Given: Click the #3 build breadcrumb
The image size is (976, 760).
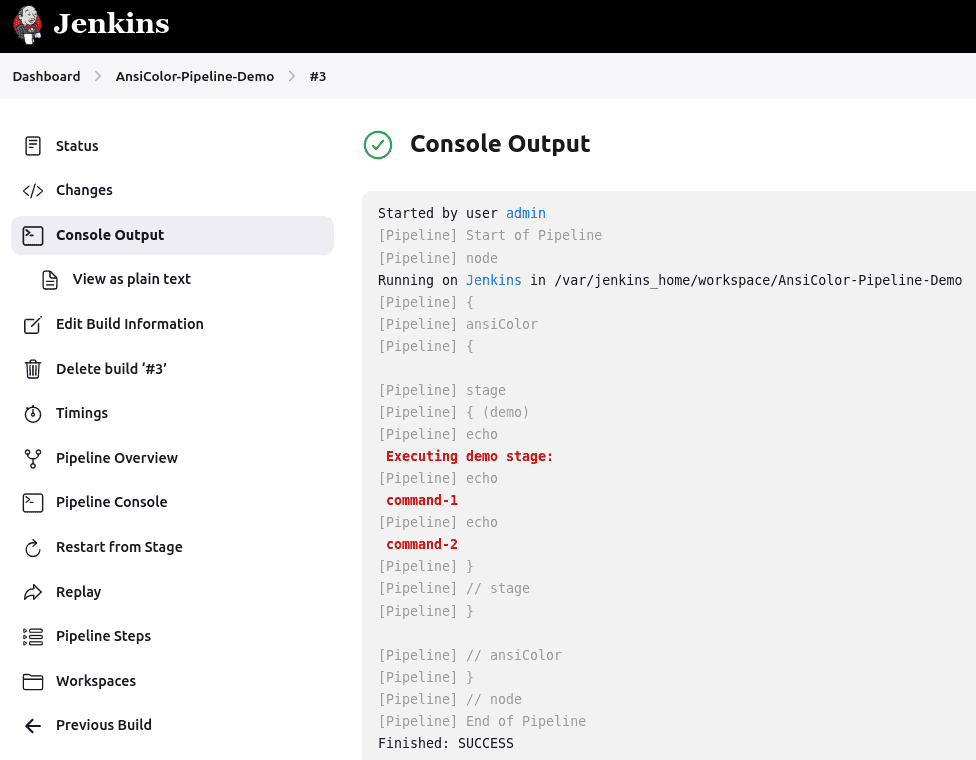Looking at the screenshot, I should (318, 77).
